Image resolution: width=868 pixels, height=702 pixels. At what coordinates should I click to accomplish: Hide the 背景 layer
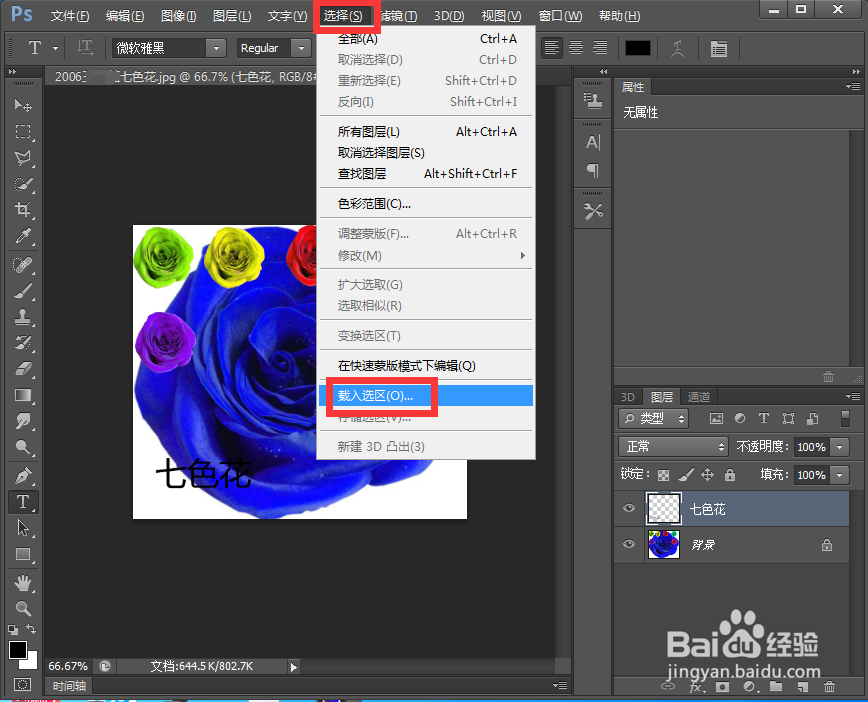tap(628, 545)
